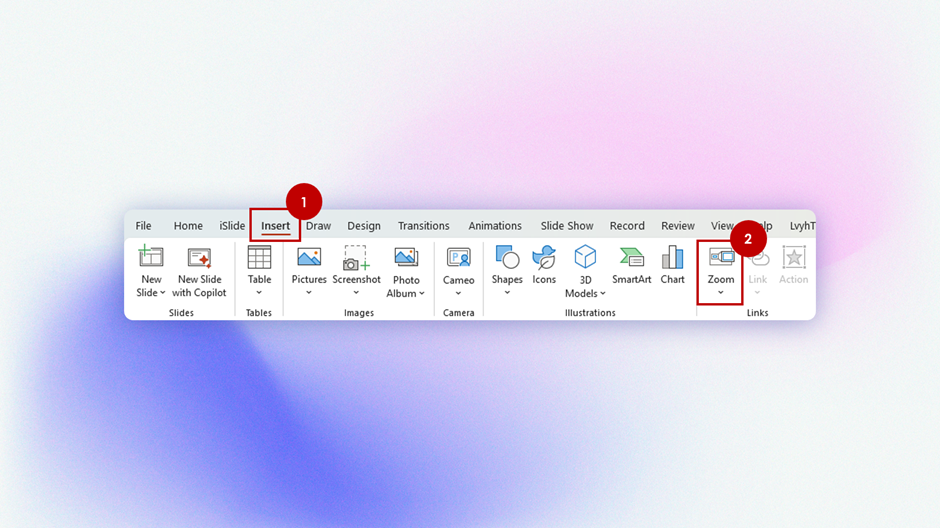Image resolution: width=940 pixels, height=528 pixels.
Task: Expand the 3D Models dropdown arrow
Action: tap(603, 294)
